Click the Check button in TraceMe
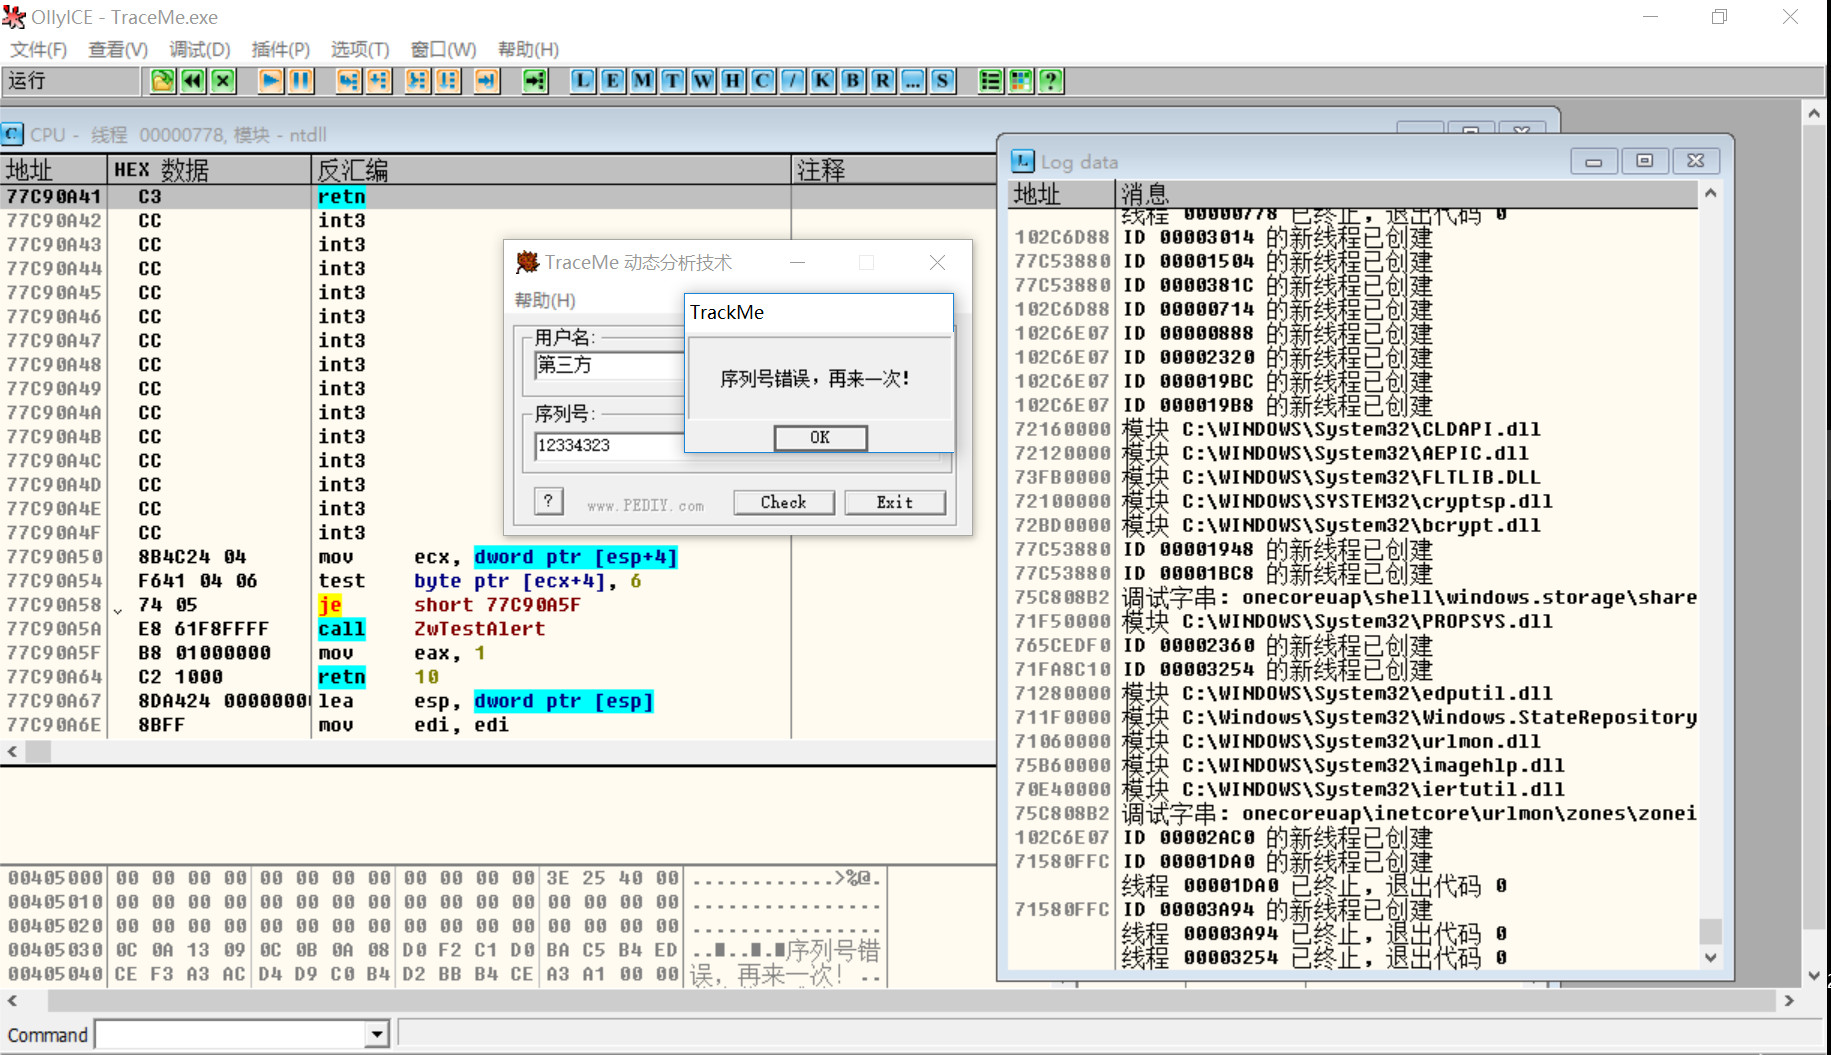The image size is (1831, 1055). [784, 502]
